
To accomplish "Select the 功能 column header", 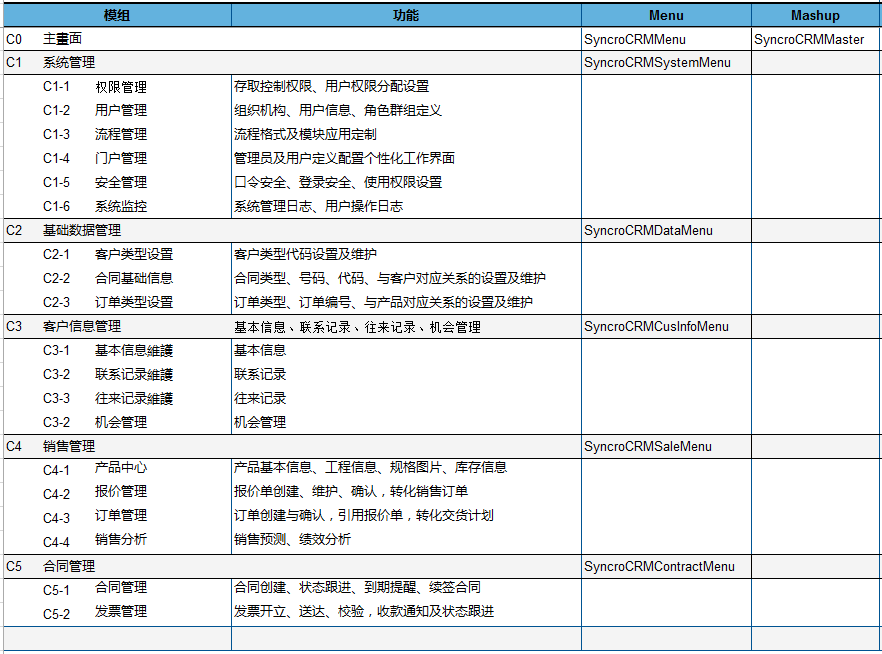I will click(x=406, y=15).
